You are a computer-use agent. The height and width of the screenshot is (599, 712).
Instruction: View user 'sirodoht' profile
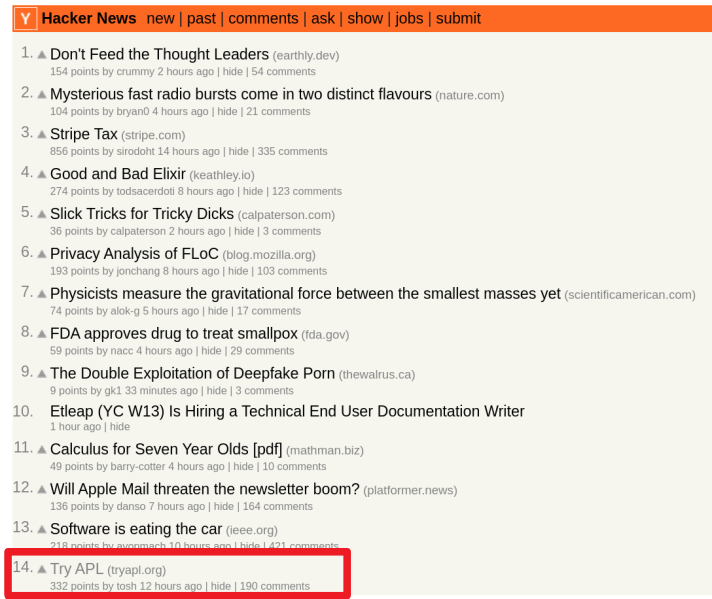tap(135, 152)
